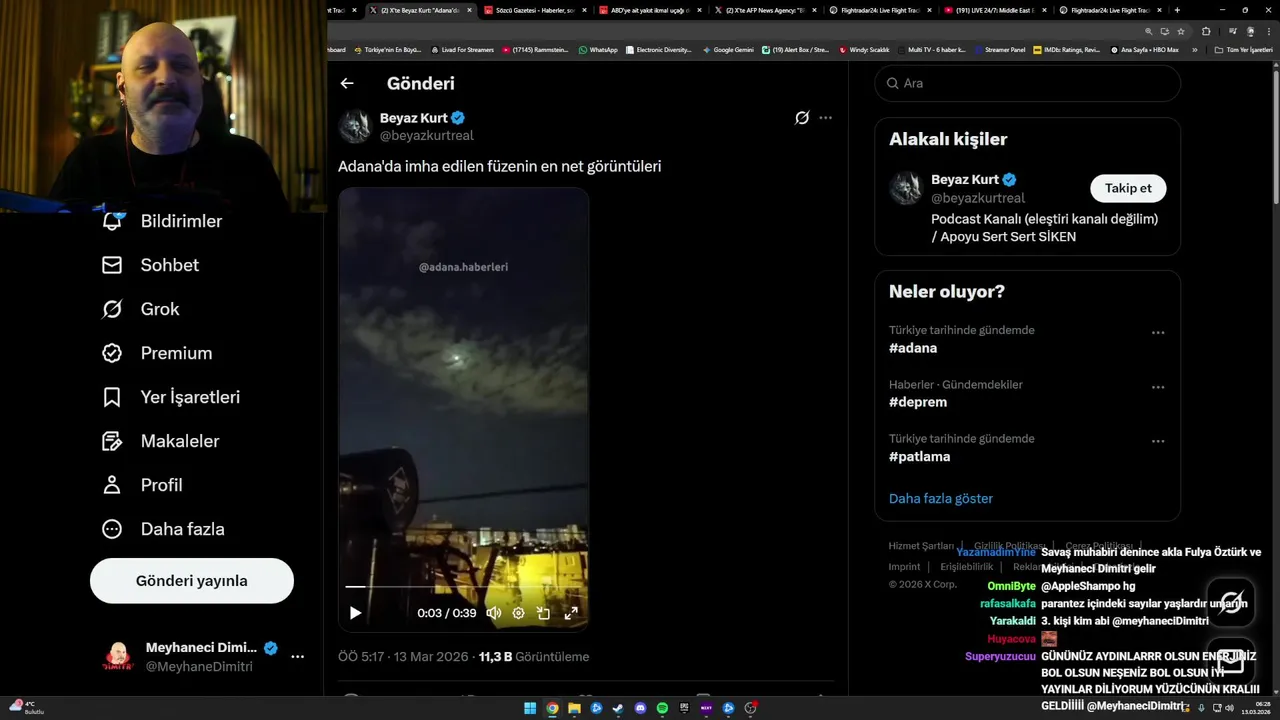1280x720 pixels.
Task: Open more options on the Beyaz Kurt post
Action: point(825,118)
